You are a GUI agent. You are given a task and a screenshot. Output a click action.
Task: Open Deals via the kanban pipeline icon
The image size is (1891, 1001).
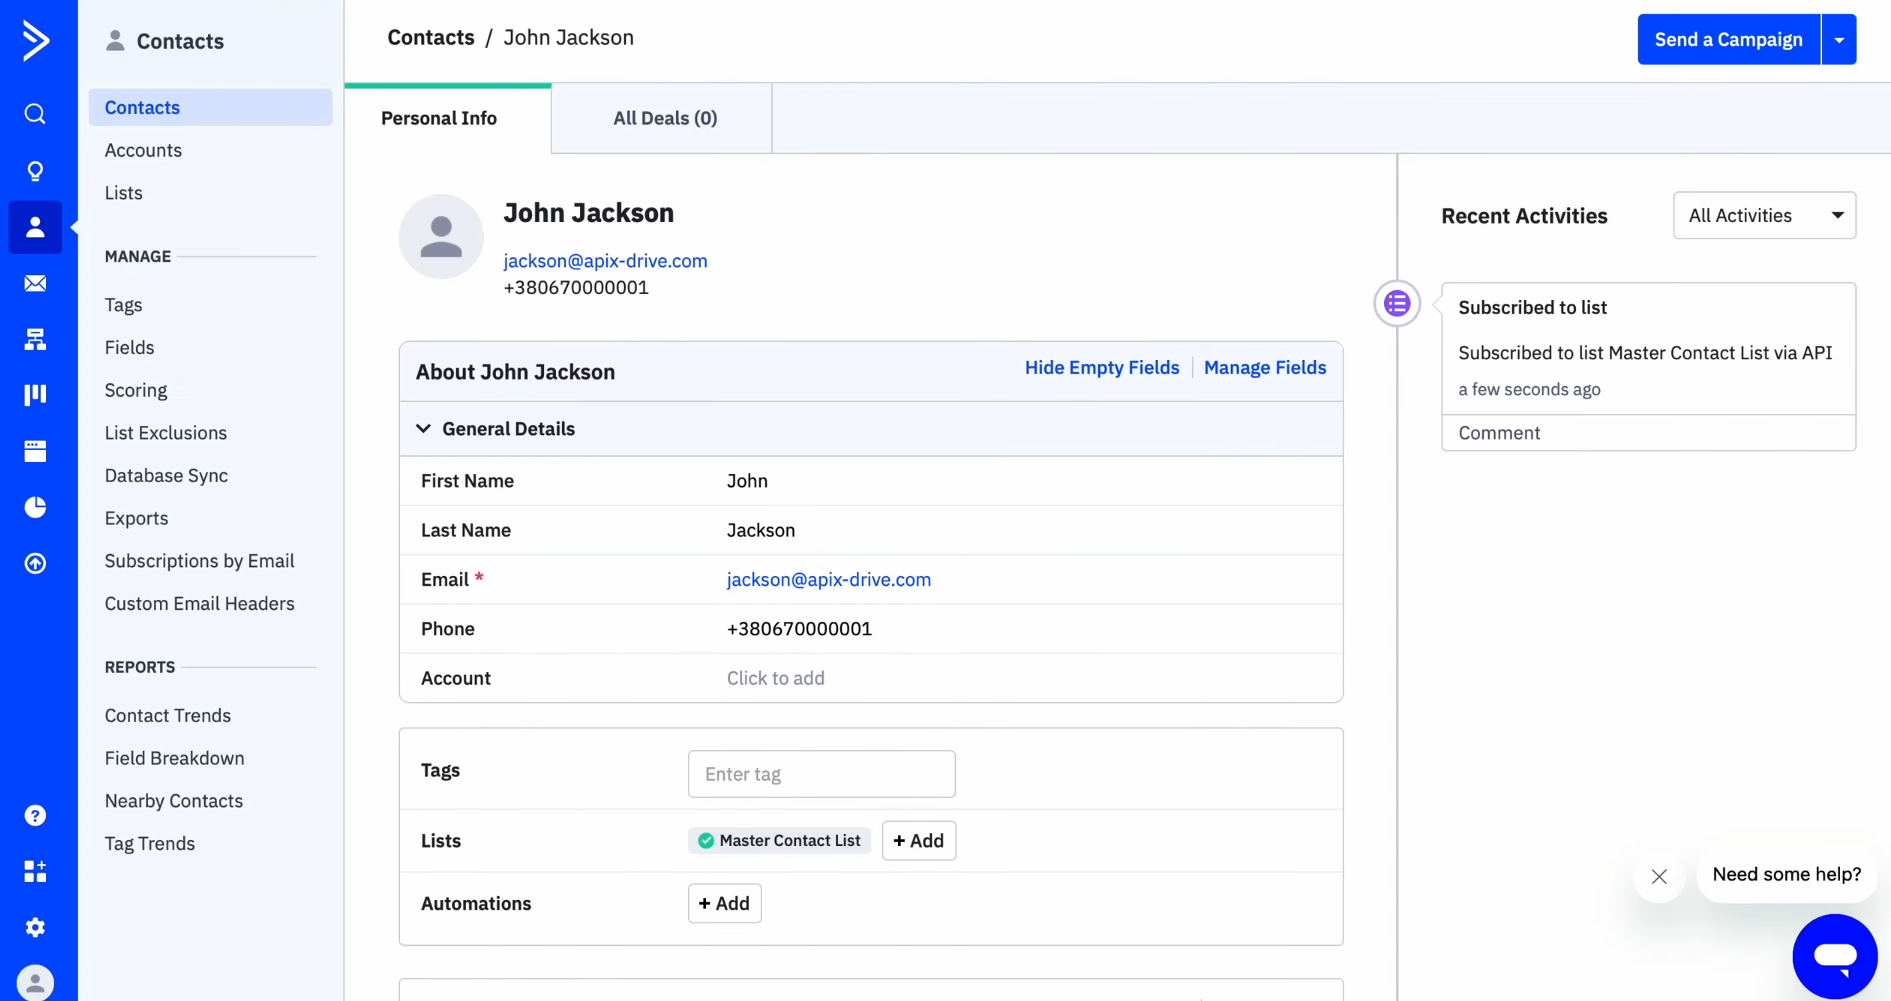click(x=35, y=395)
